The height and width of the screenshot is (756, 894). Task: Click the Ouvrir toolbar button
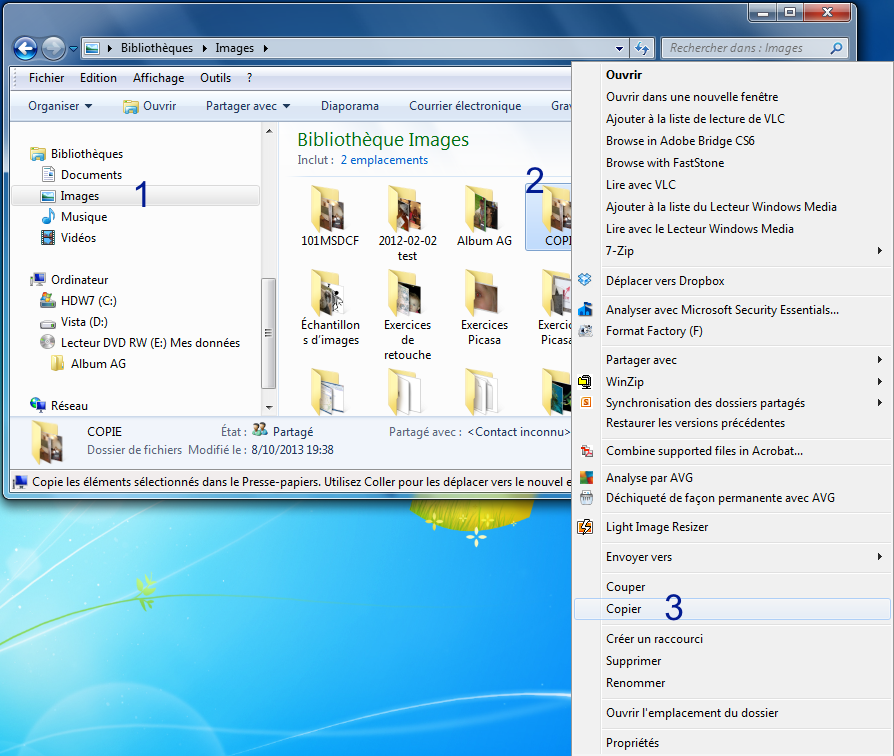coord(150,106)
